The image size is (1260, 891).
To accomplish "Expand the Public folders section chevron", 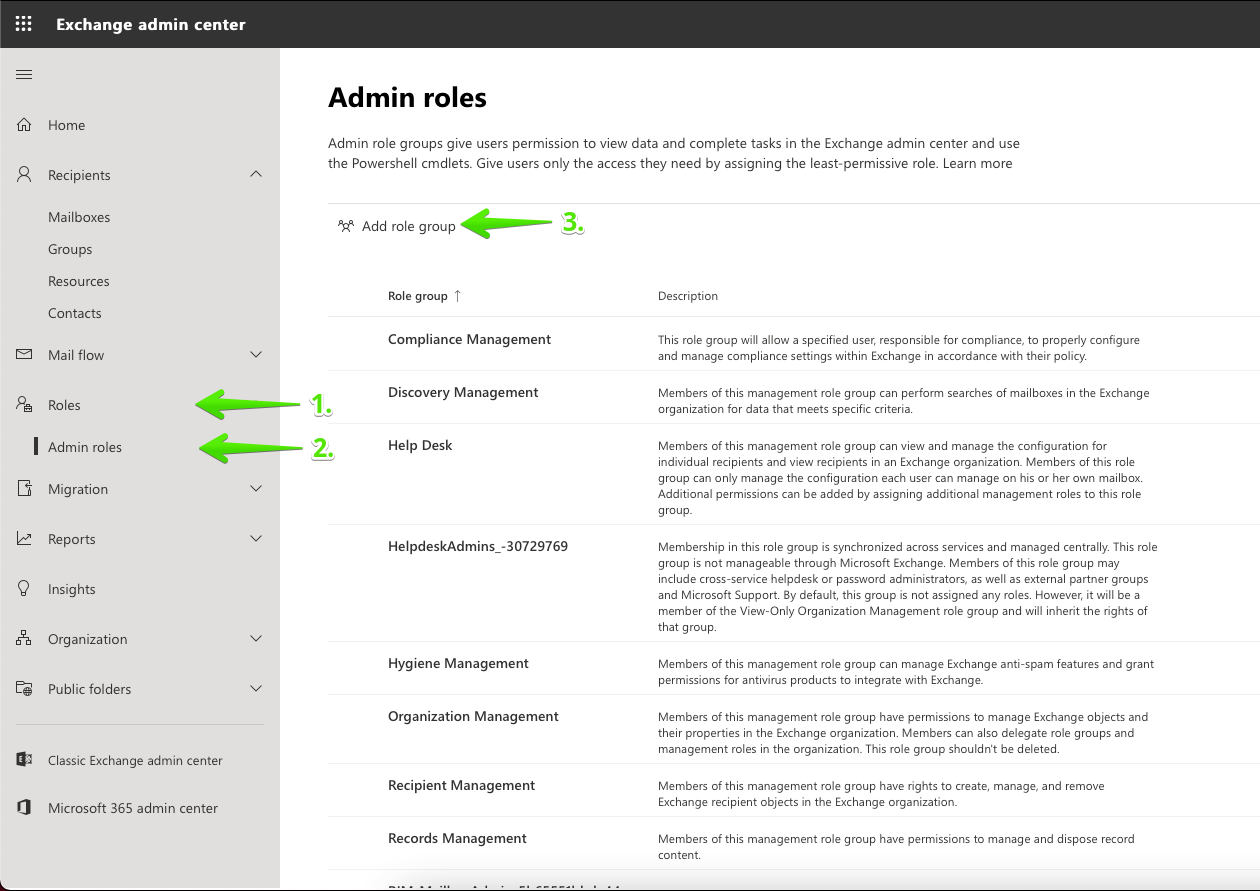I will 256,689.
